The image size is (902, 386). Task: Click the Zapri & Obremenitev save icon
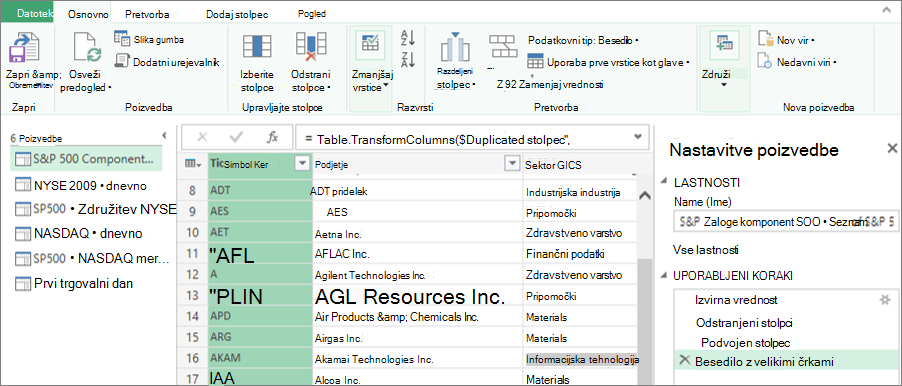[x=24, y=48]
